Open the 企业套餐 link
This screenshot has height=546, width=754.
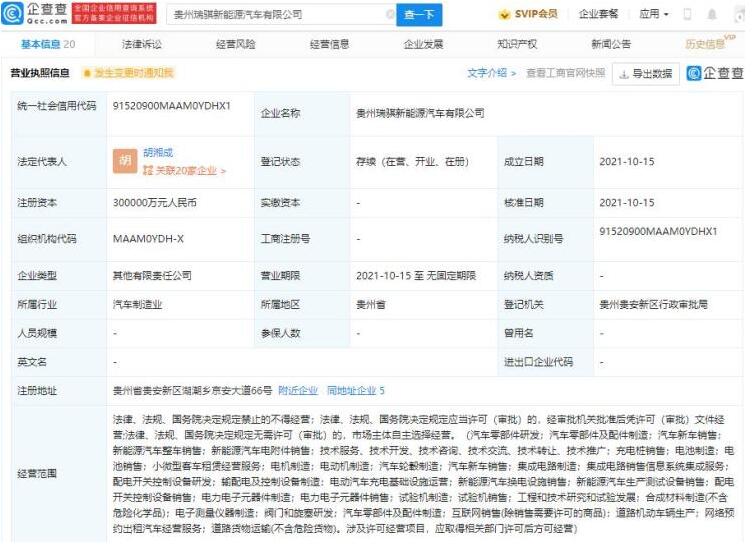point(599,14)
